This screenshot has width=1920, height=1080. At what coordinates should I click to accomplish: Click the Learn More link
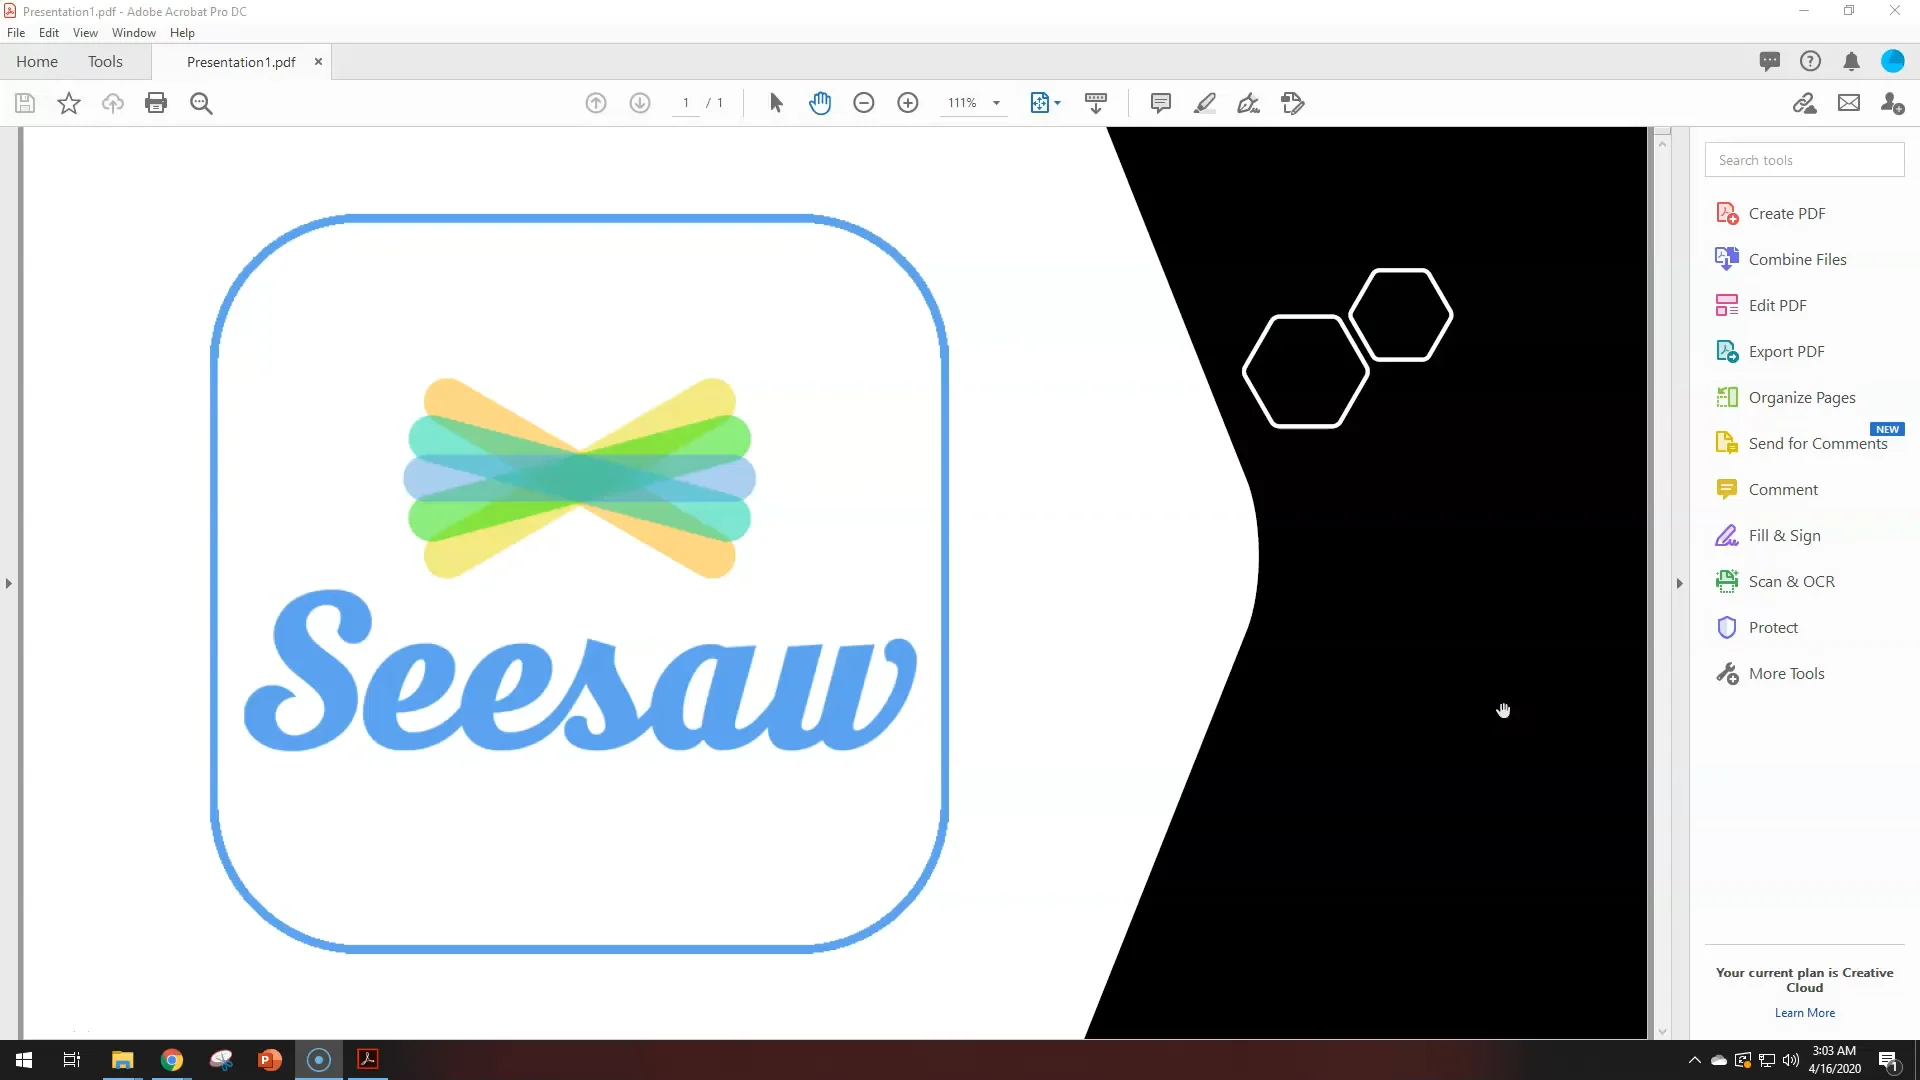[1804, 1011]
